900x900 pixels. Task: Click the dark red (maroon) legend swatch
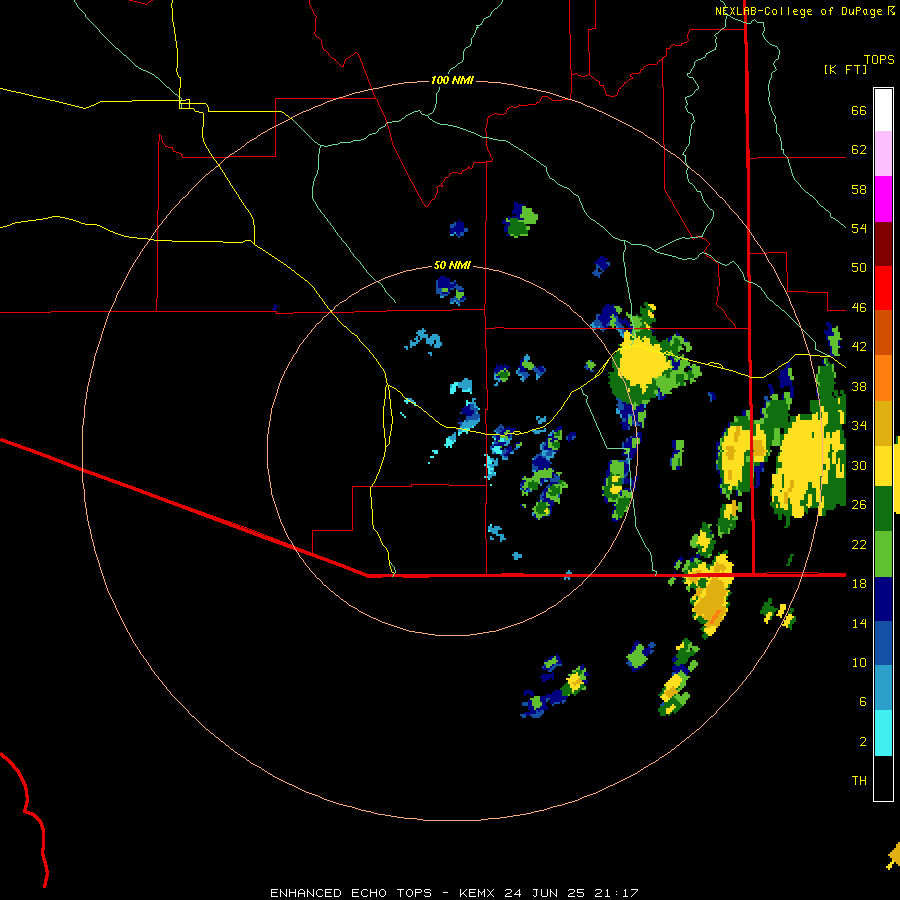click(883, 244)
